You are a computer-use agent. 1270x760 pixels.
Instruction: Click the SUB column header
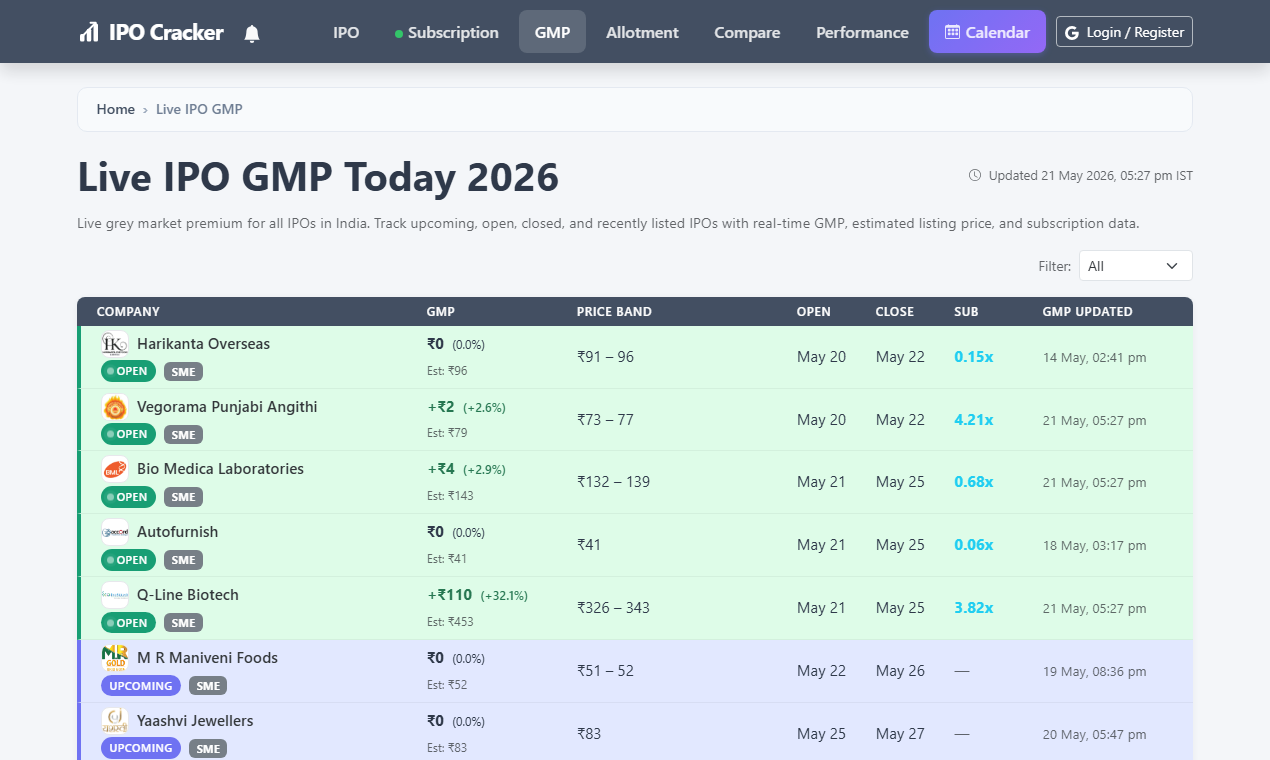[x=966, y=312]
